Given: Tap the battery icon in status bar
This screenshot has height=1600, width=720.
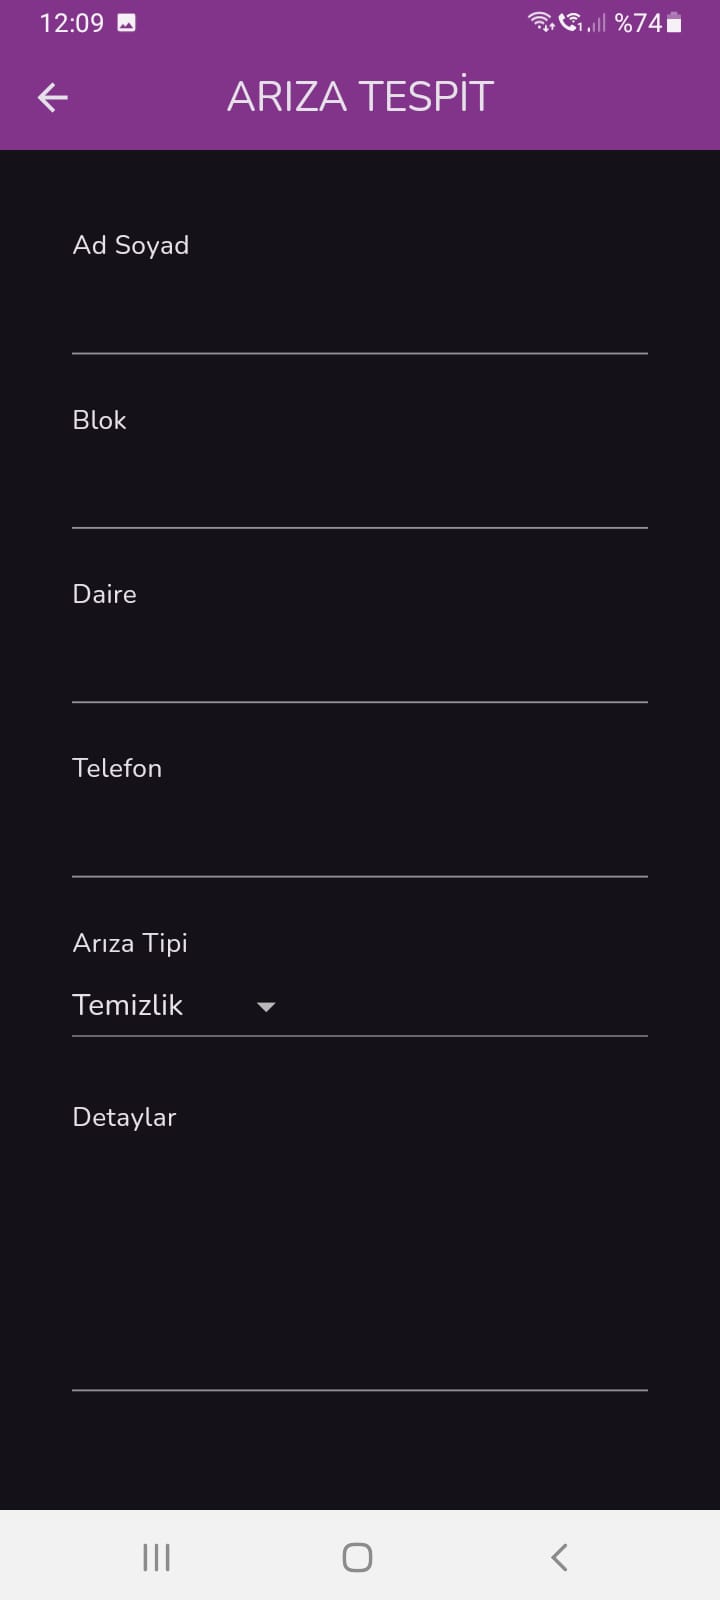Looking at the screenshot, I should [675, 23].
